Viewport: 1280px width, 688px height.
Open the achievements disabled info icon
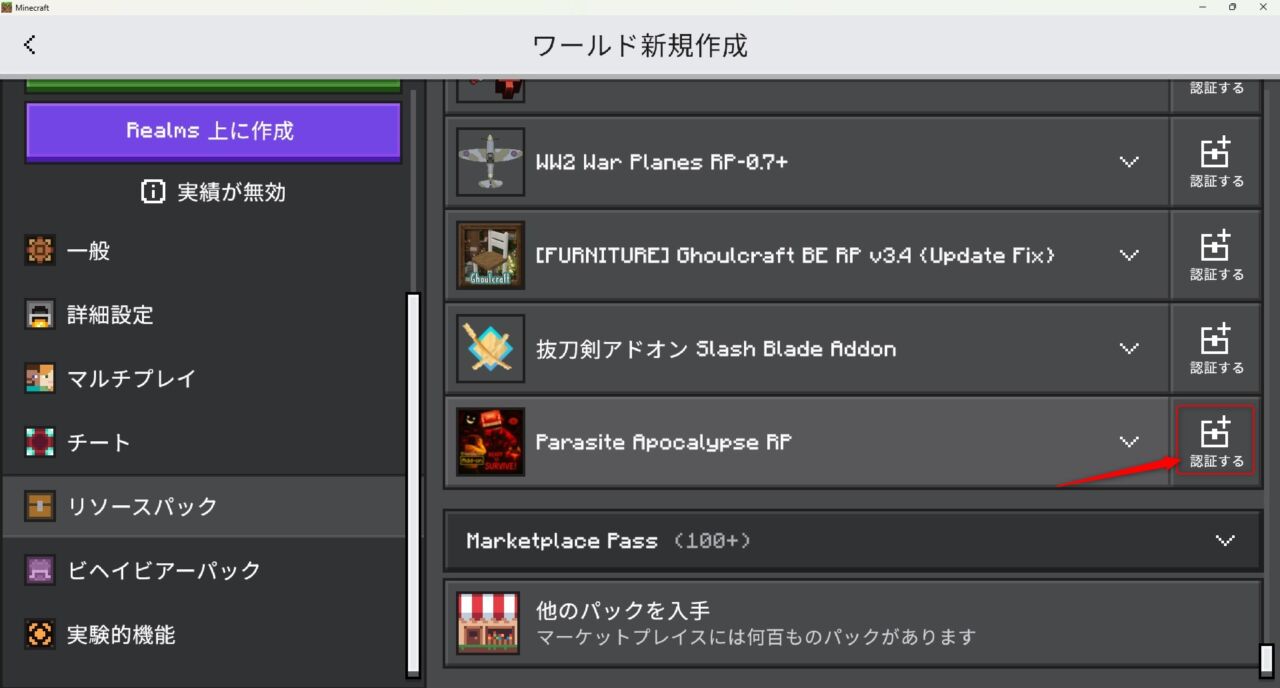152,192
